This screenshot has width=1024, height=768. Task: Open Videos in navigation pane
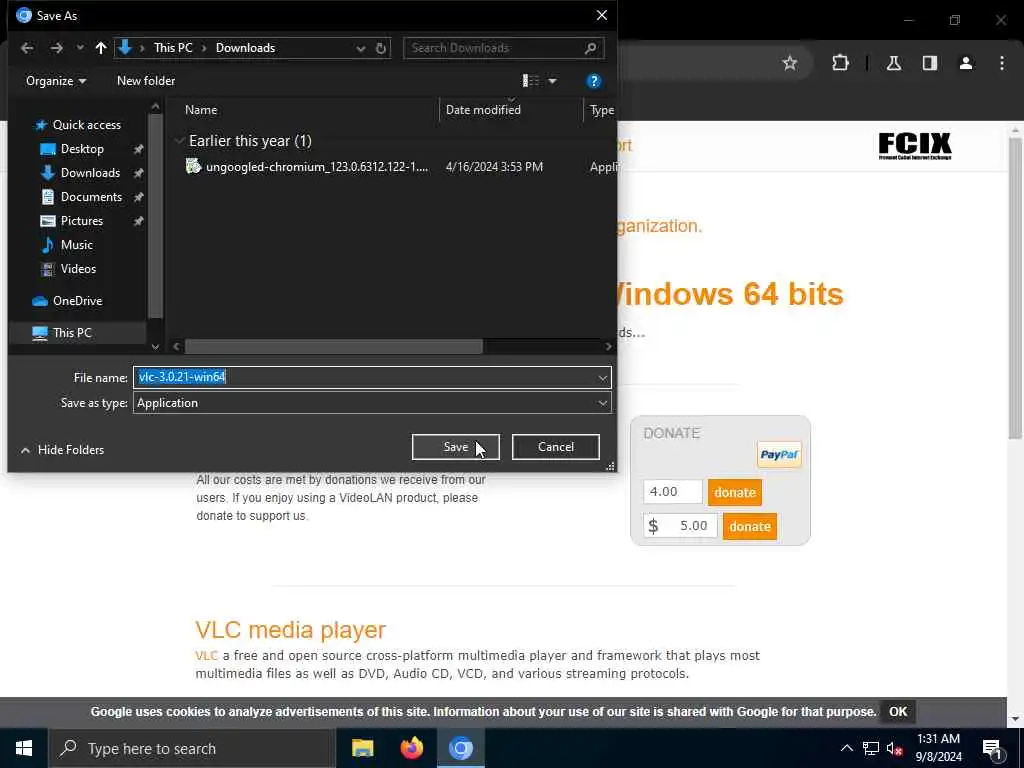click(78, 269)
